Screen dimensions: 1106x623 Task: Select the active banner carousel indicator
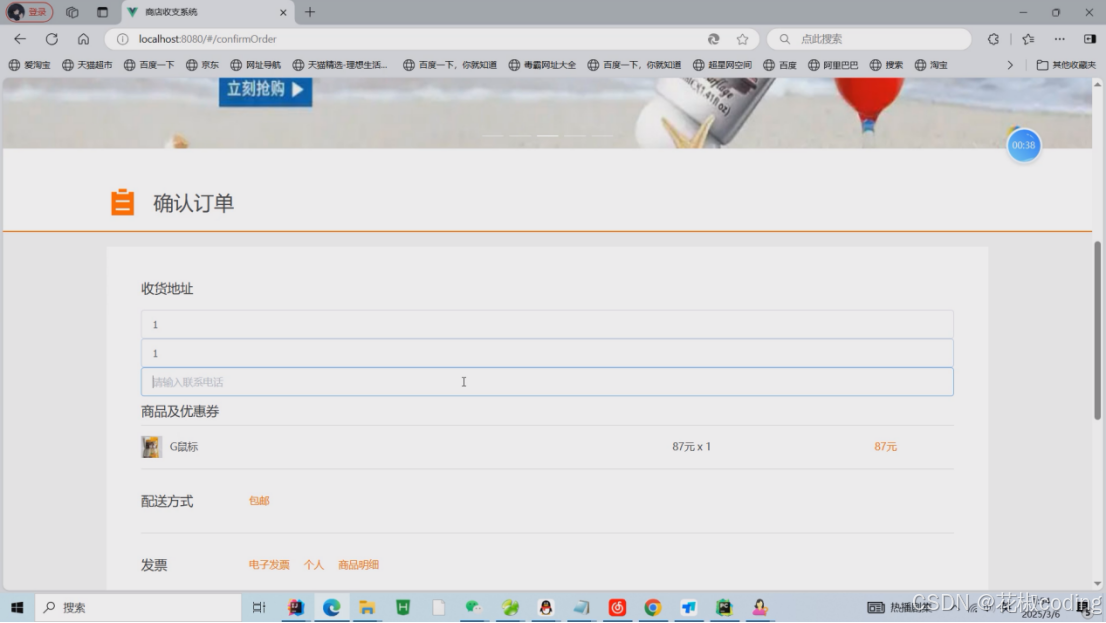[x=547, y=135]
